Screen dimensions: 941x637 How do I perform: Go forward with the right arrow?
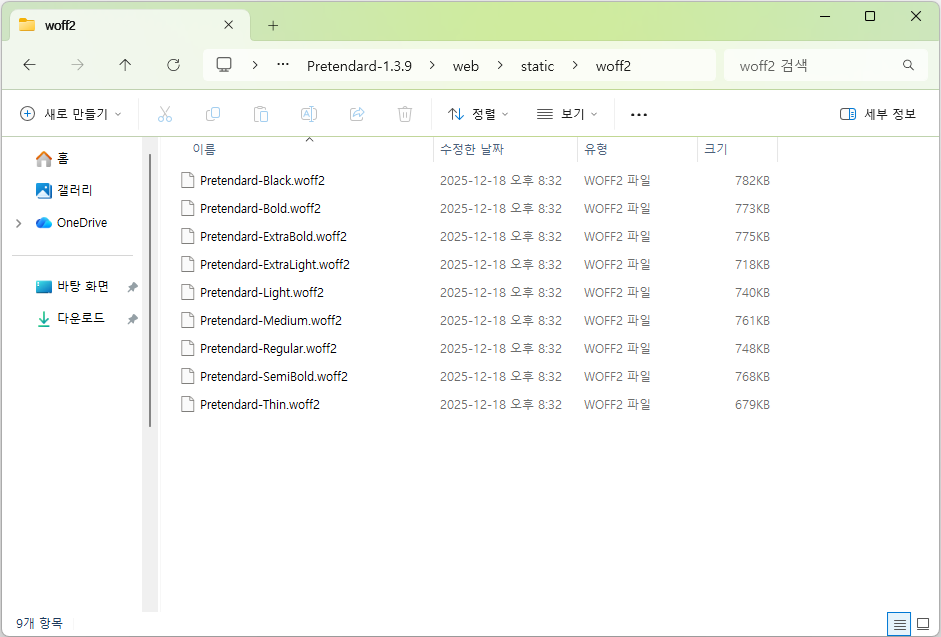pos(77,65)
